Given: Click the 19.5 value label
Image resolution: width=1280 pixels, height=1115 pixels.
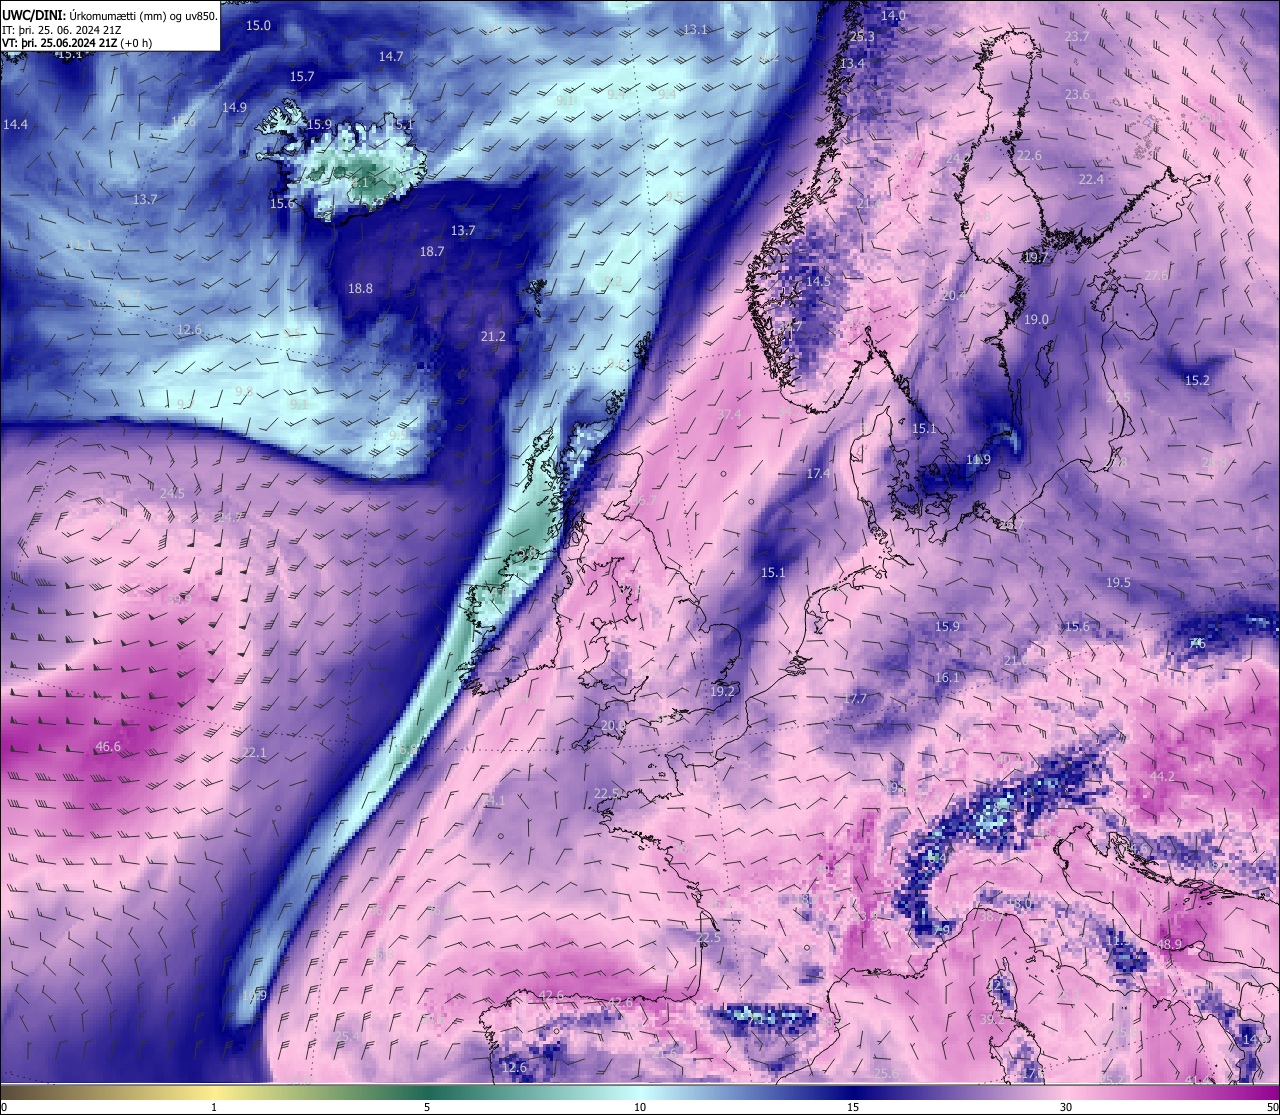Looking at the screenshot, I should coord(1118,582).
